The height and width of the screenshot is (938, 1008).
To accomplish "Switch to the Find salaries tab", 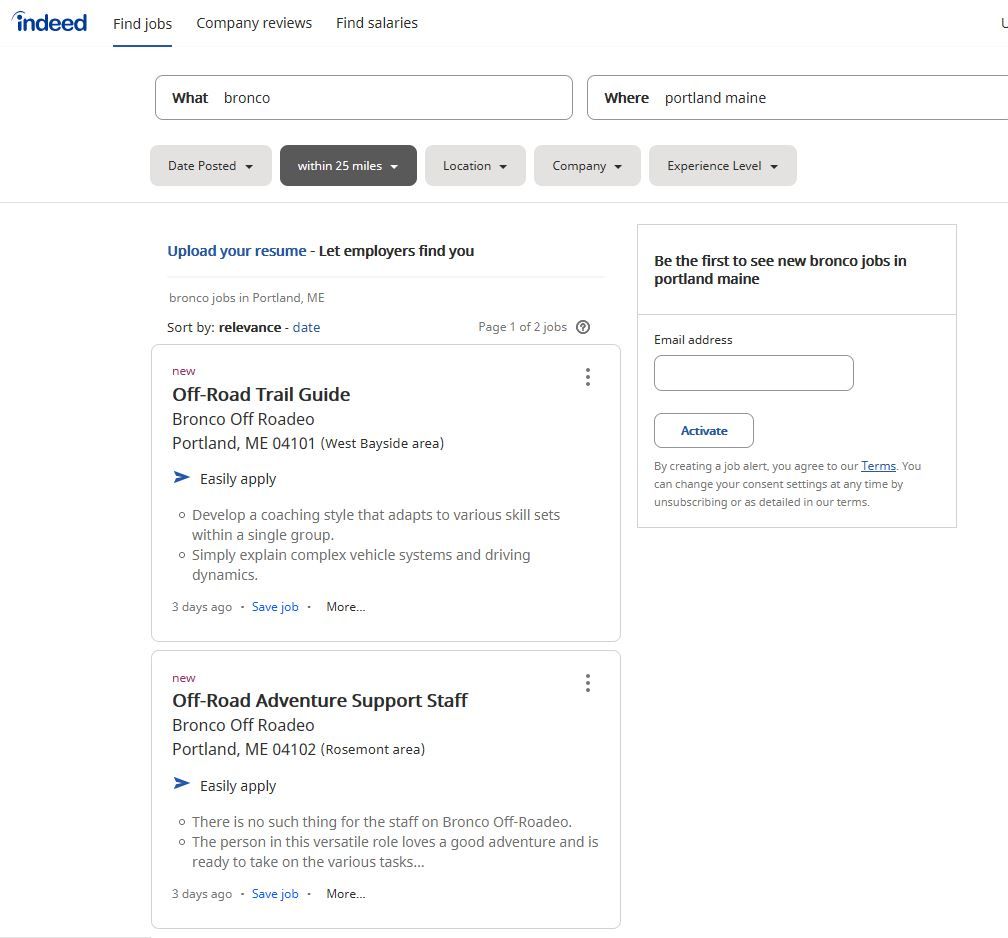I will [377, 23].
